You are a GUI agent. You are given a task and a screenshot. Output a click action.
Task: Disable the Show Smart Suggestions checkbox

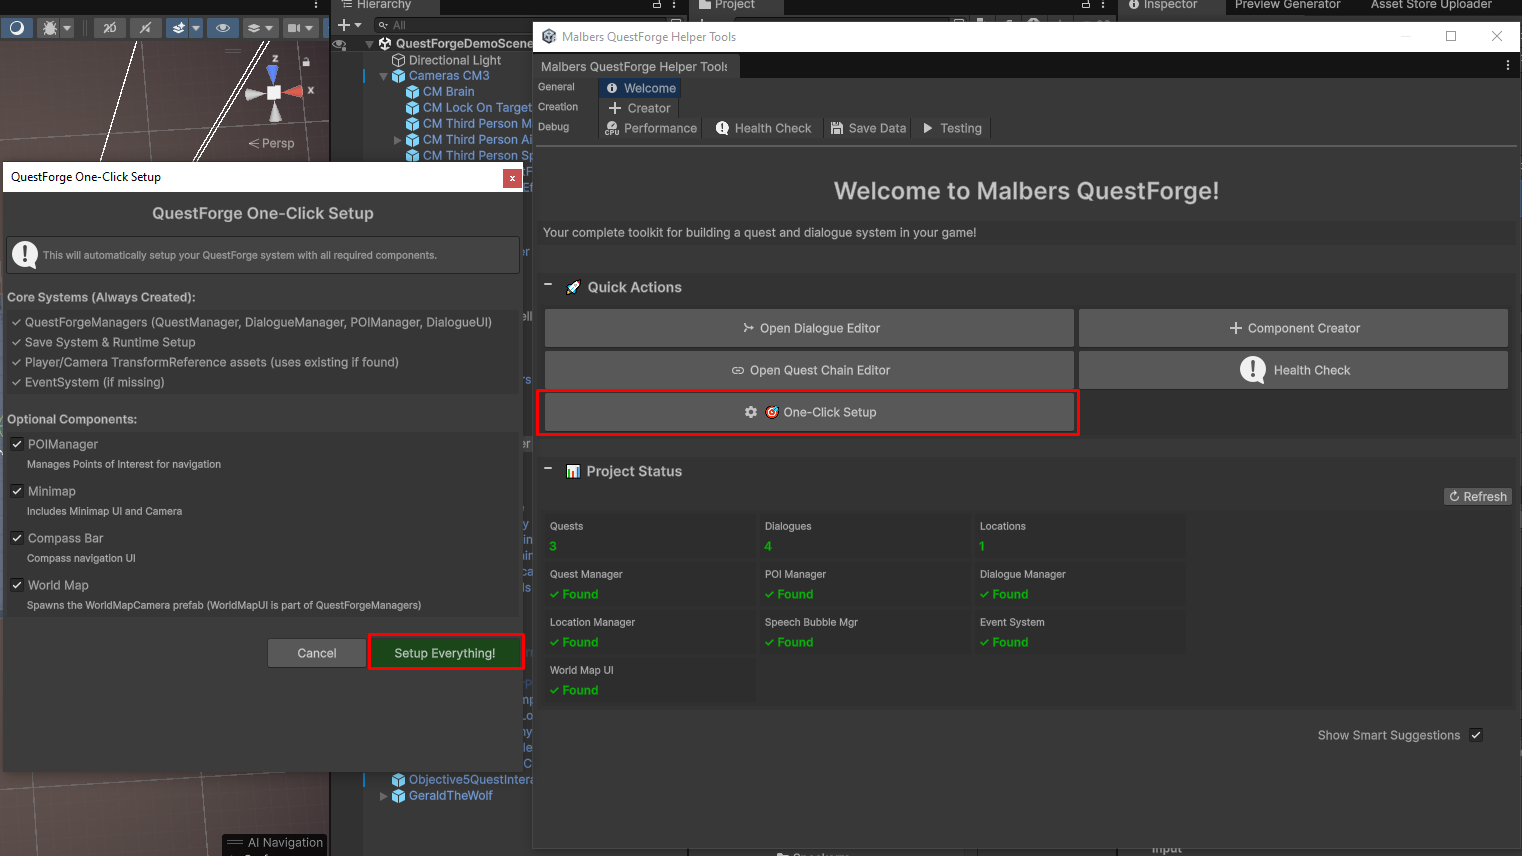click(x=1476, y=735)
